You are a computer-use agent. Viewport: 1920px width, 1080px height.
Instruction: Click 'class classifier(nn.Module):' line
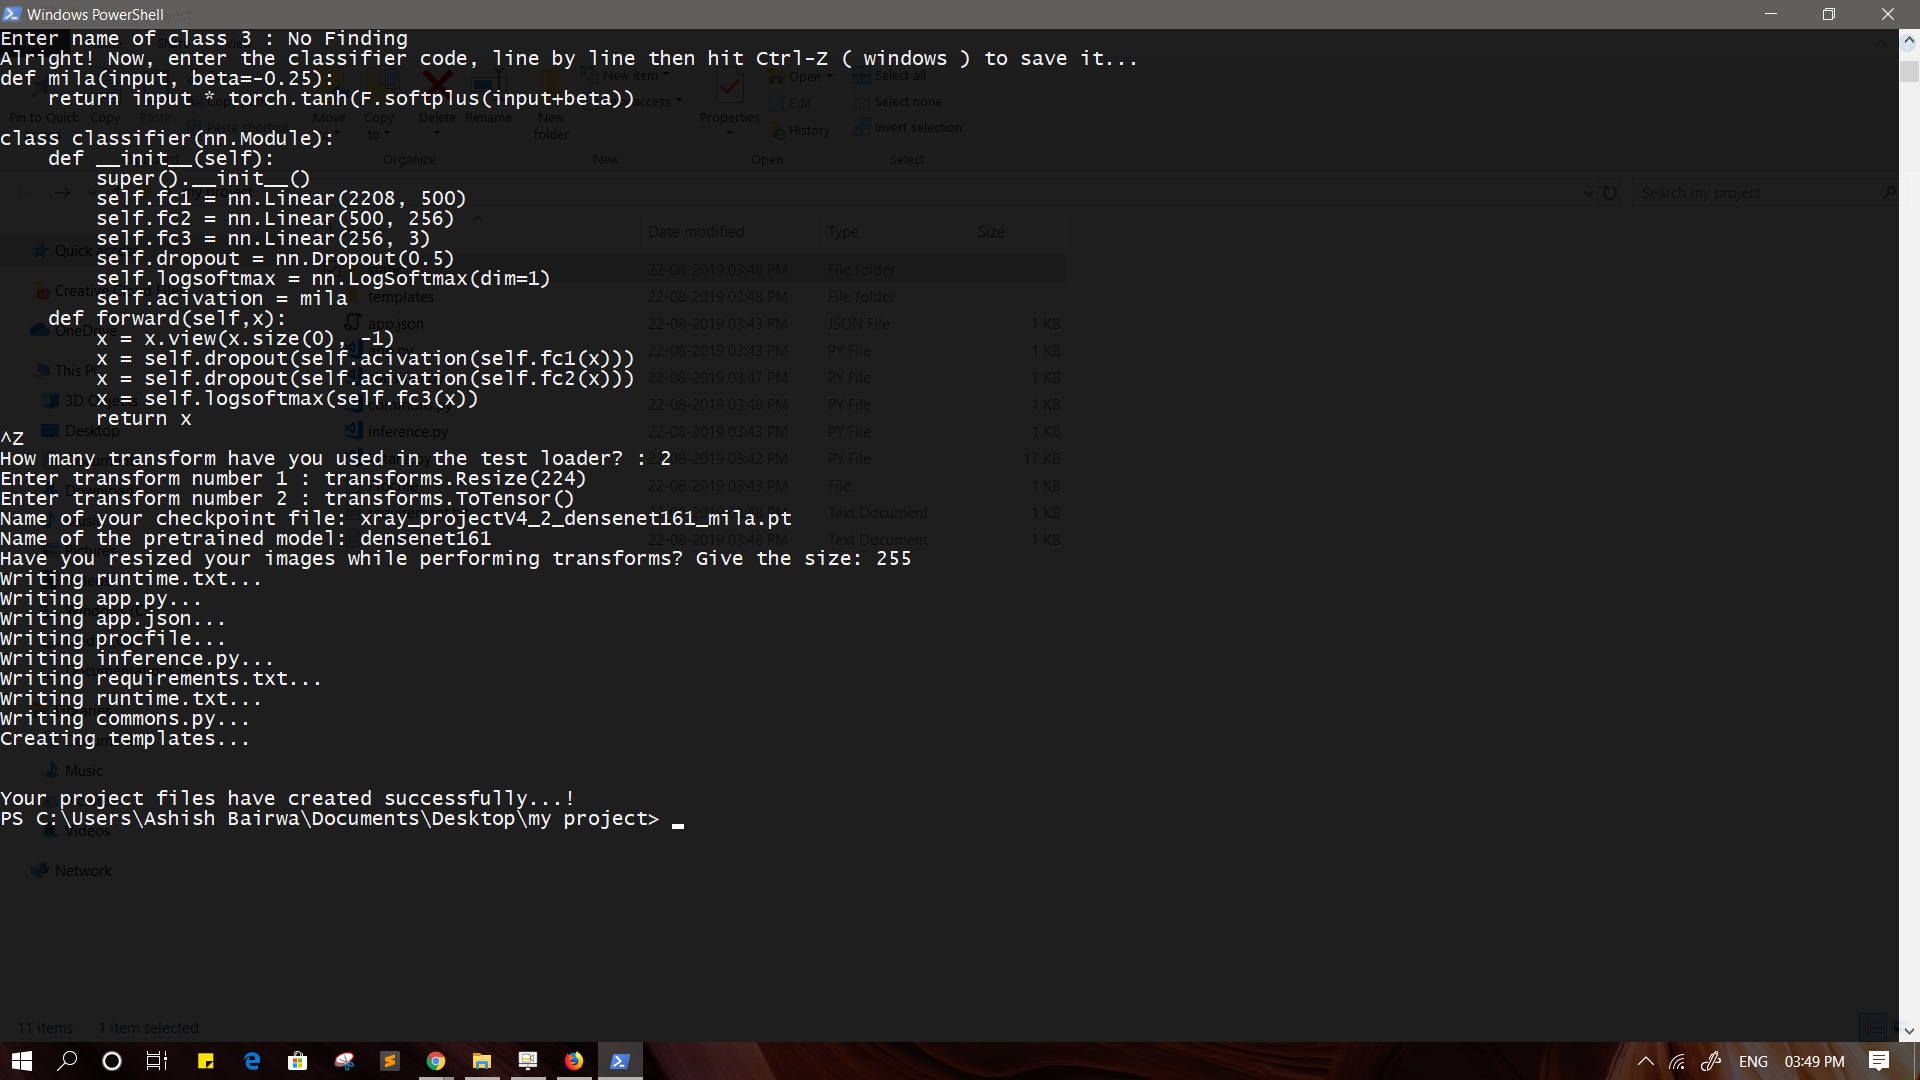click(x=168, y=139)
